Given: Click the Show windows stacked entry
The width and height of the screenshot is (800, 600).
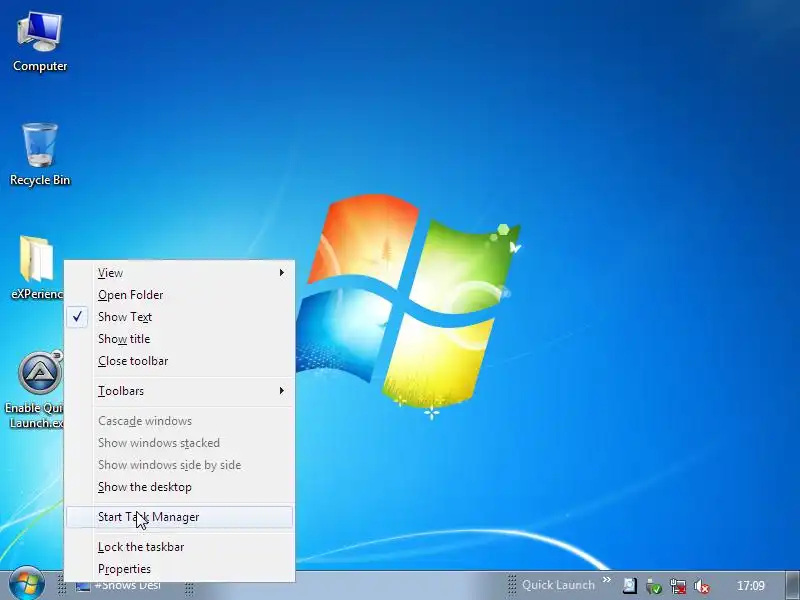Looking at the screenshot, I should pyautogui.click(x=180, y=443).
